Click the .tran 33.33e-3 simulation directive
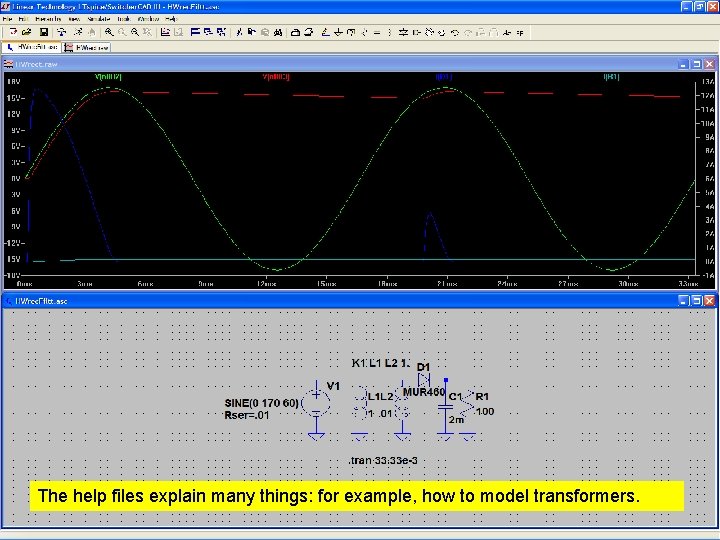 (383, 460)
